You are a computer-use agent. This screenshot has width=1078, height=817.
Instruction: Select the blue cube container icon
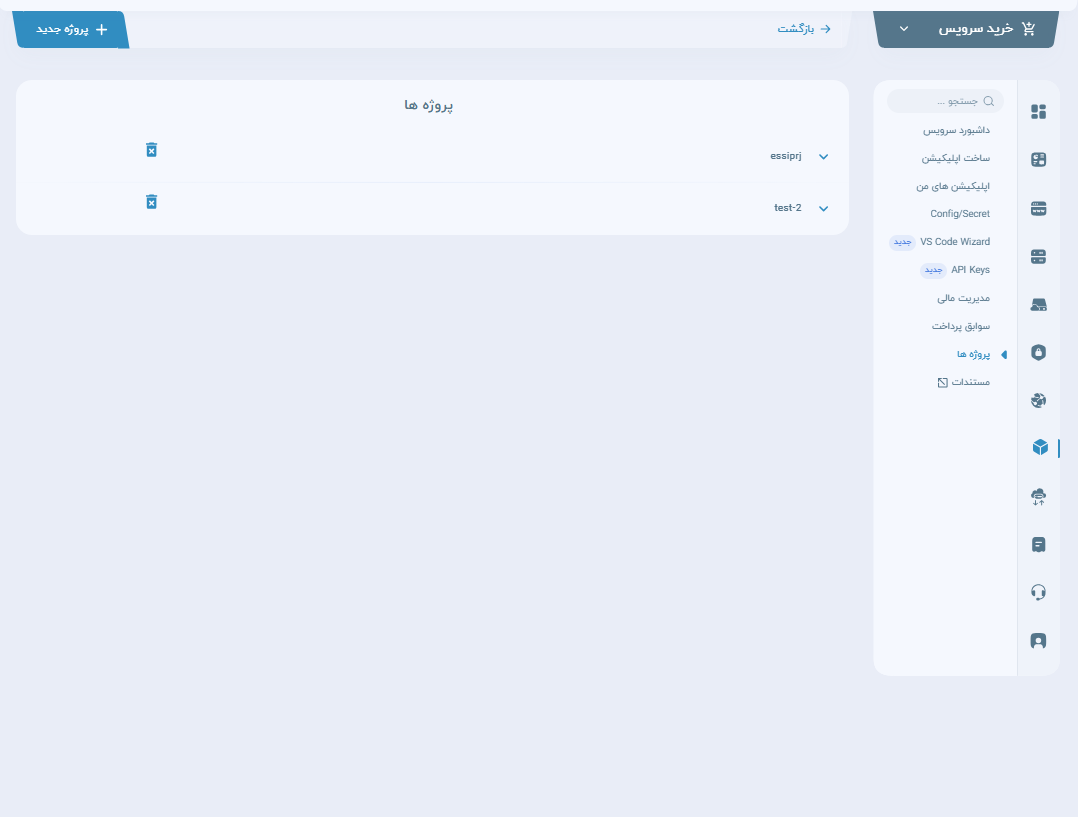1039,448
